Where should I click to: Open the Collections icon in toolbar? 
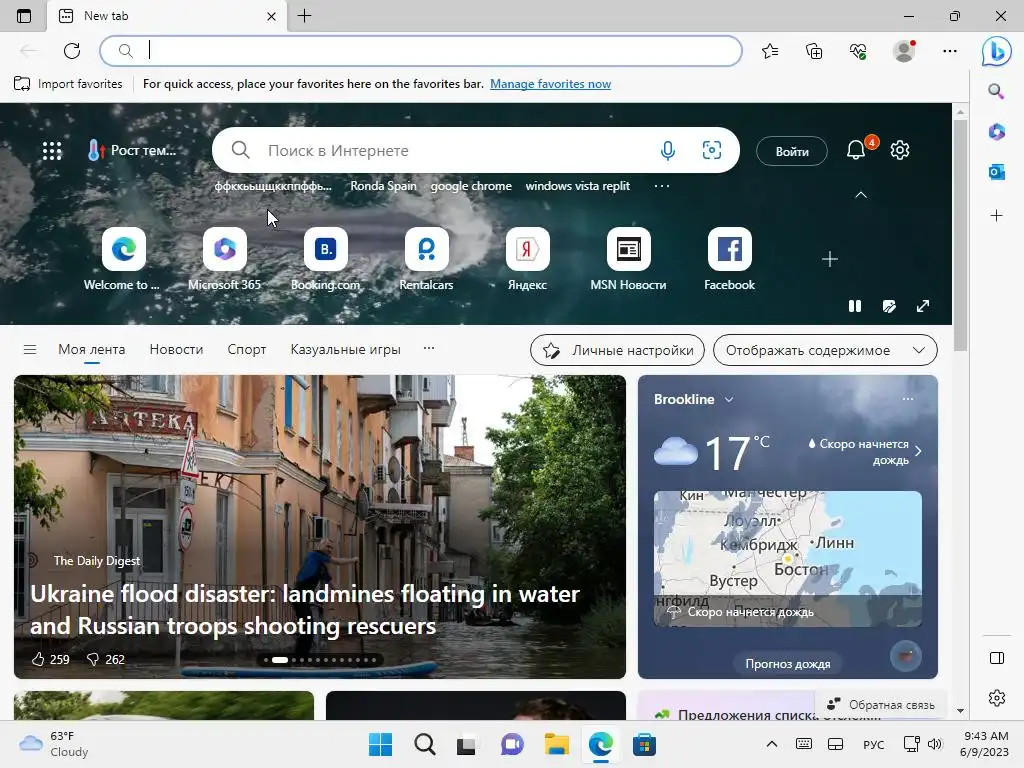(x=814, y=51)
